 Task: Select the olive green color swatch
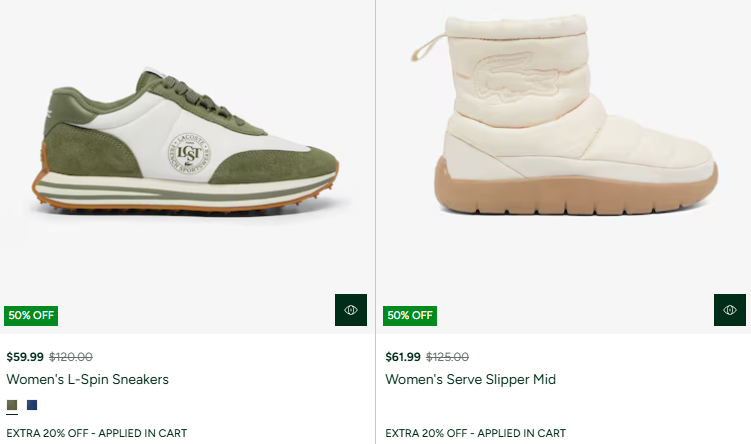[x=12, y=405]
